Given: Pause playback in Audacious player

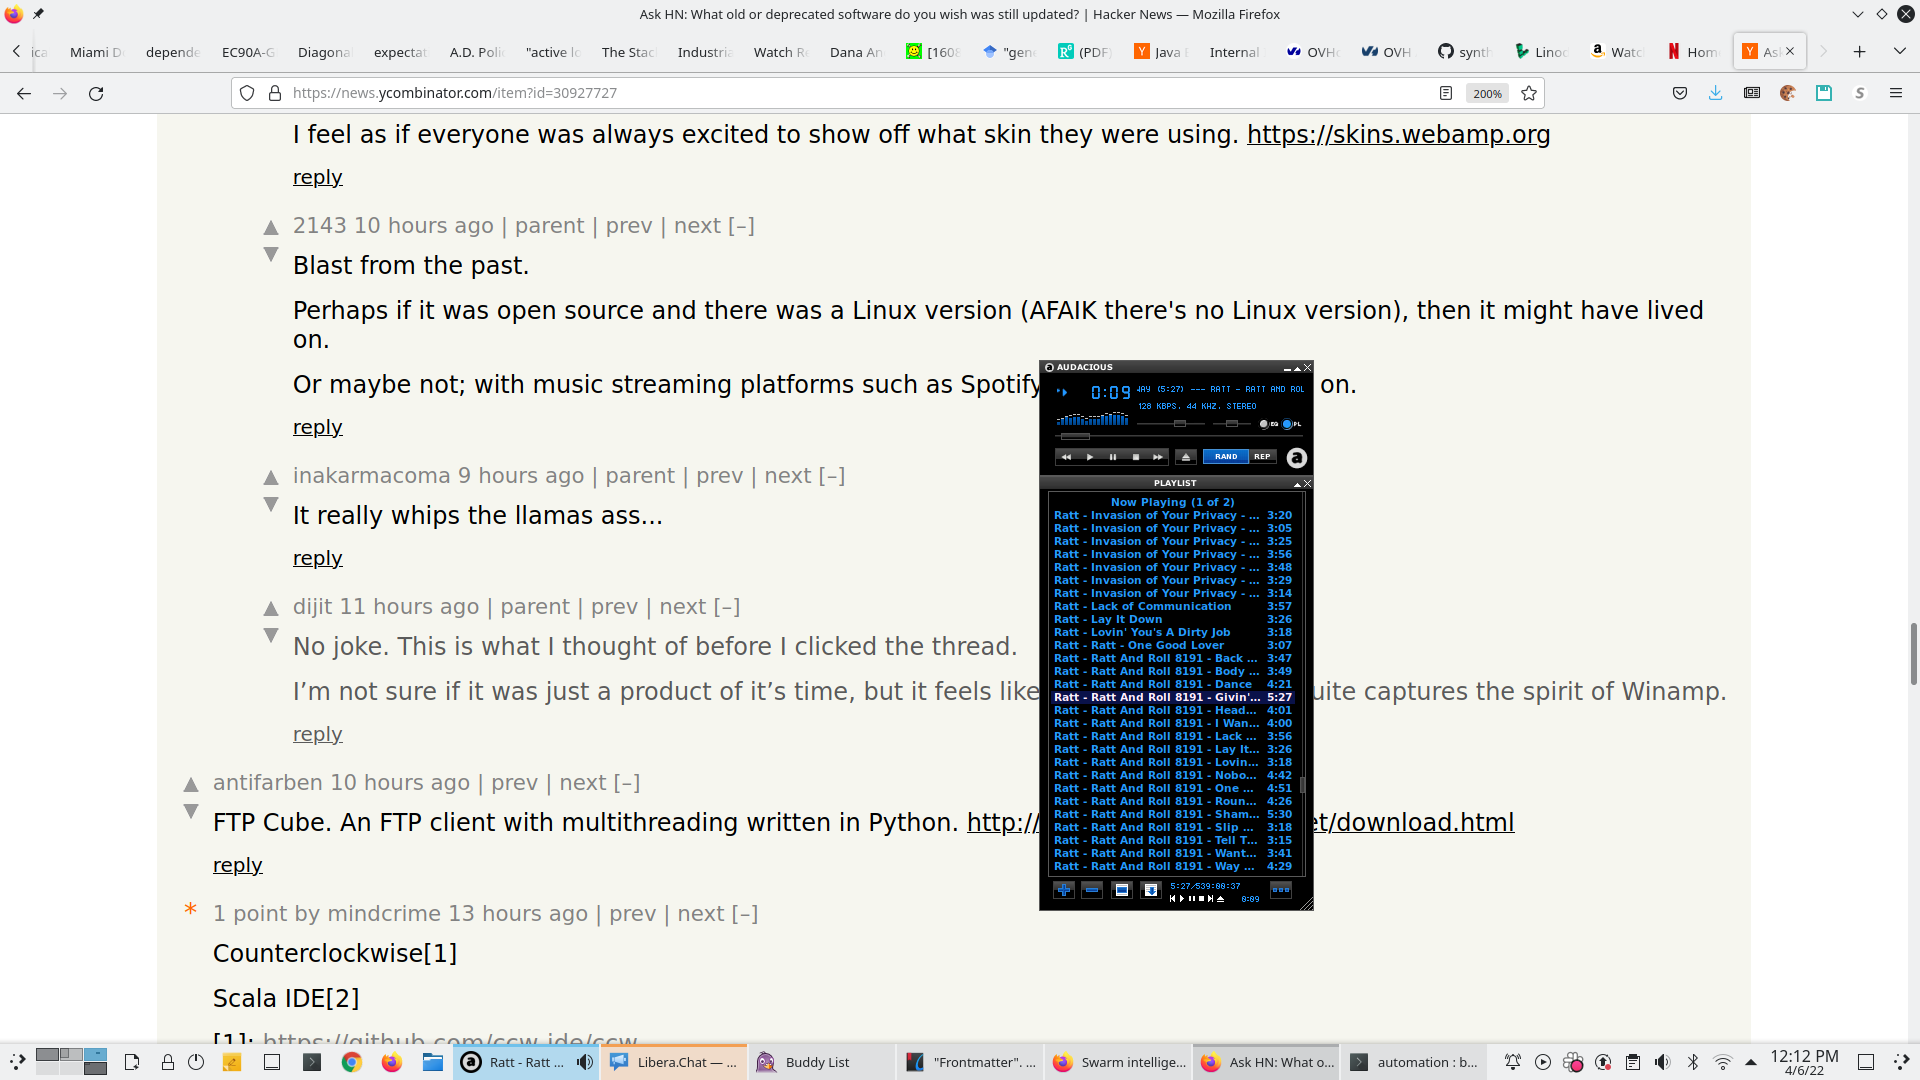Looking at the screenshot, I should pos(1112,457).
